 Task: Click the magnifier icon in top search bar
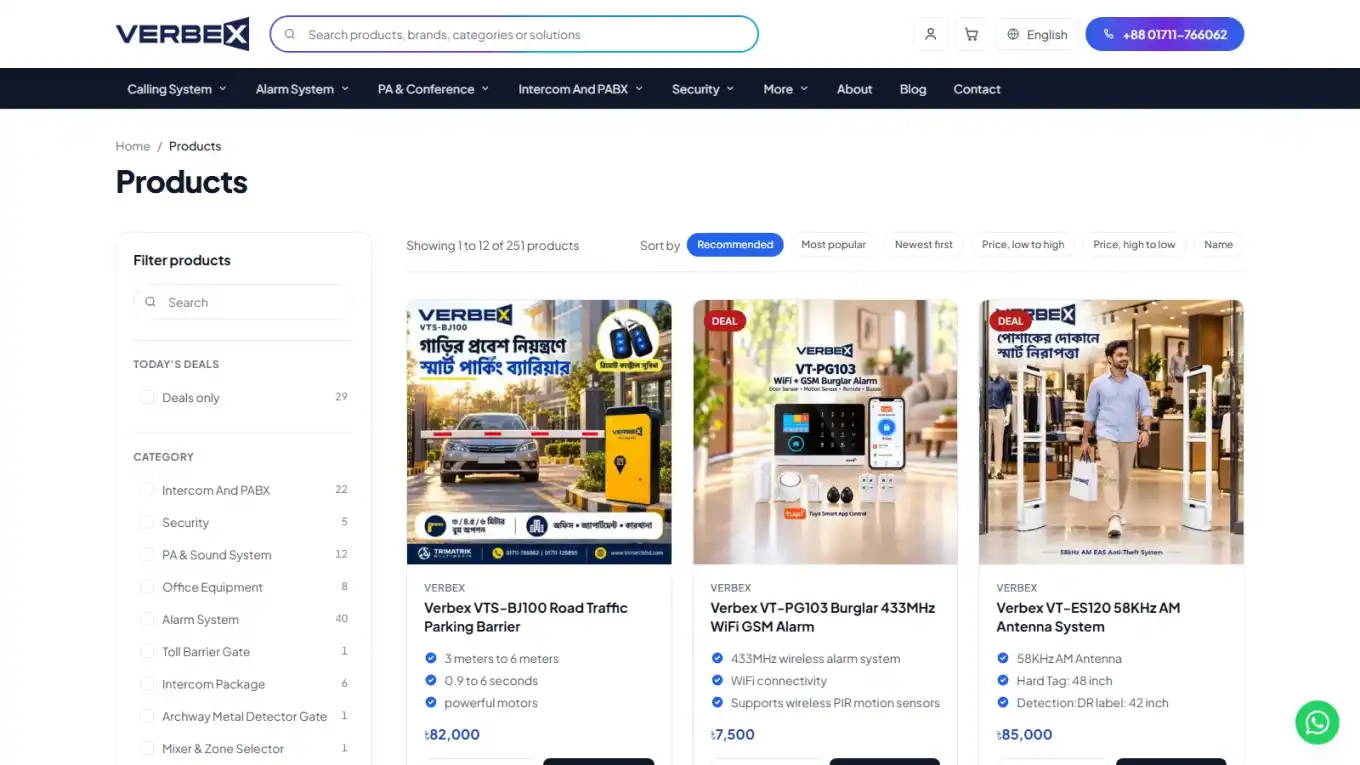tap(290, 34)
